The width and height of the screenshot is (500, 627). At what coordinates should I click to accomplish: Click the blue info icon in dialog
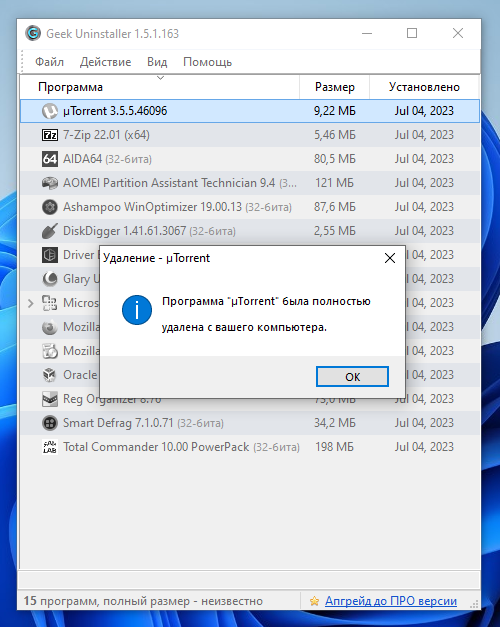pos(137,310)
